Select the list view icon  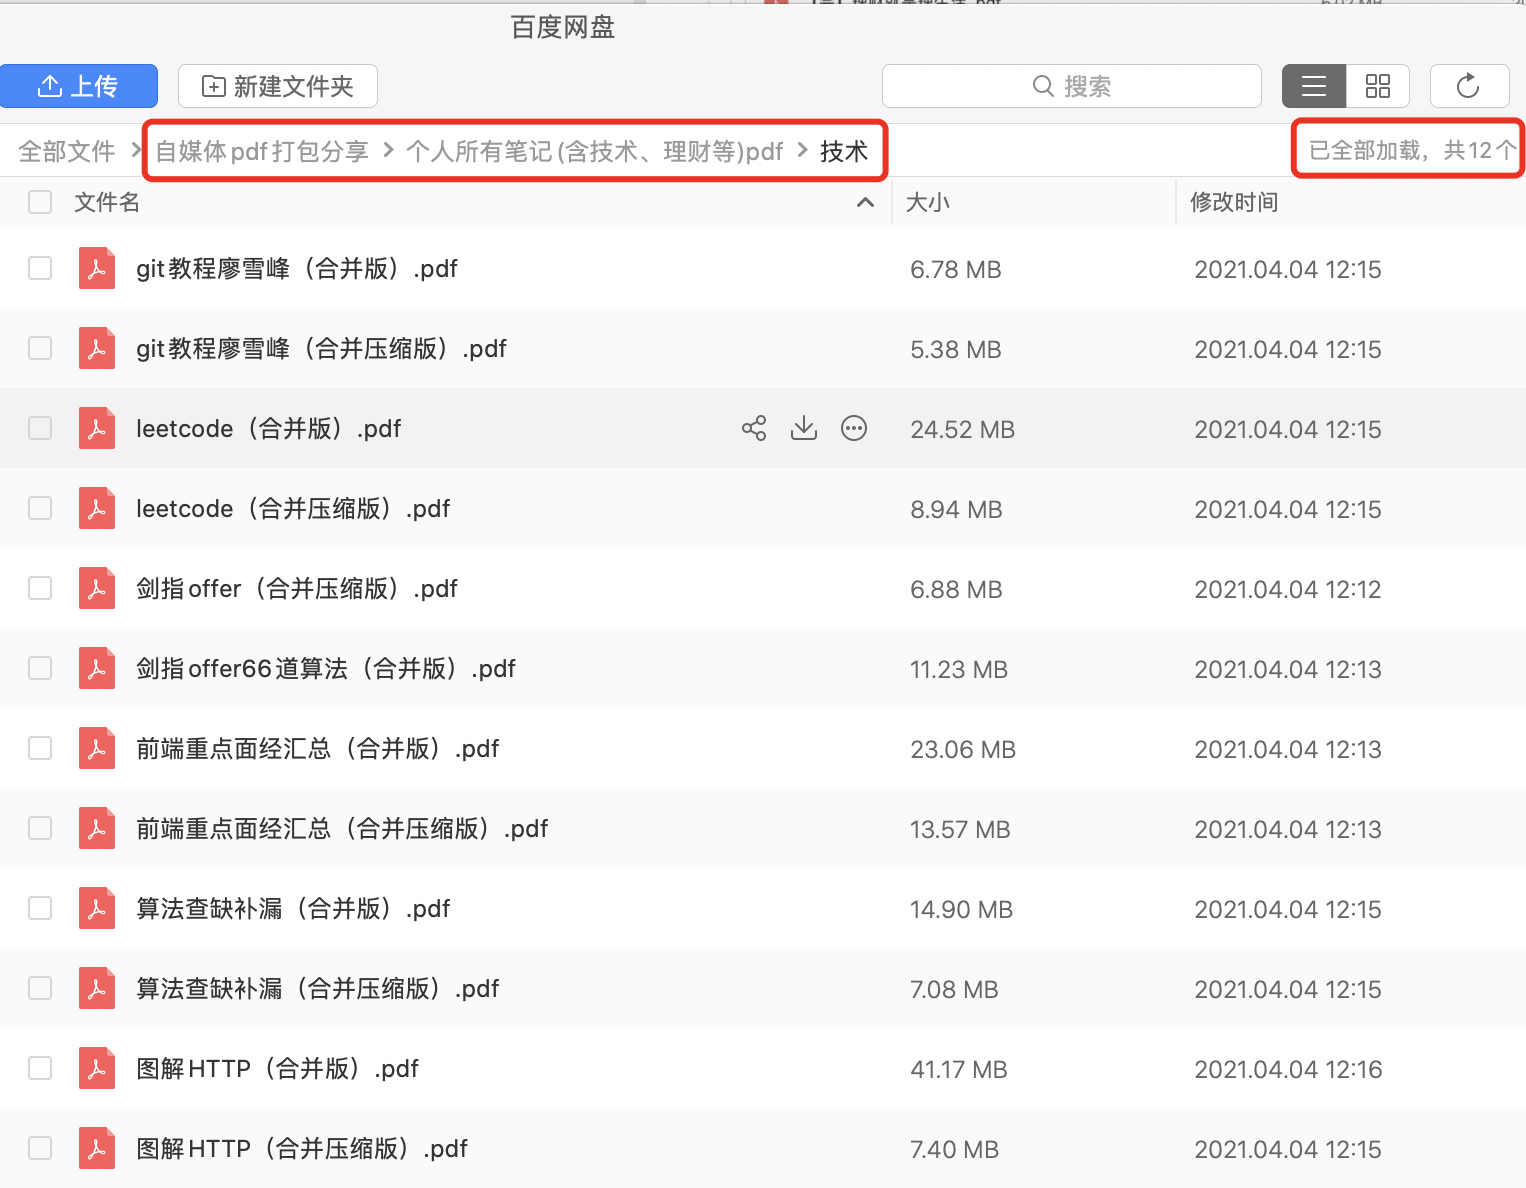[x=1313, y=86]
